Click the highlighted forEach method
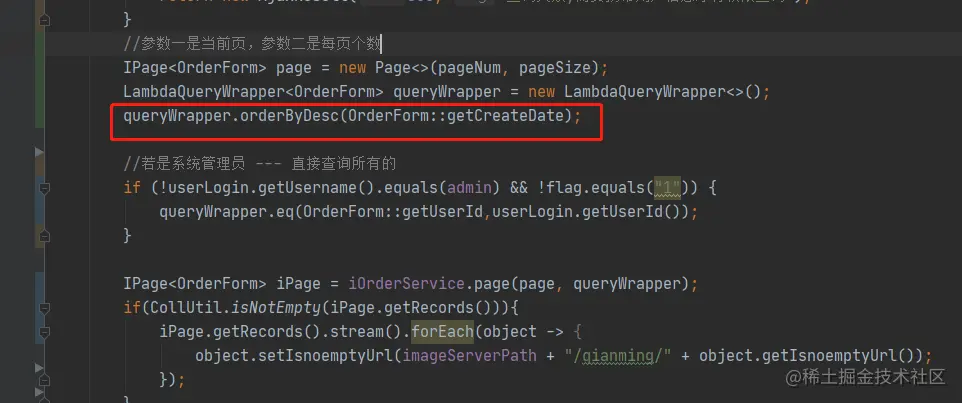The image size is (962, 403). [442, 332]
